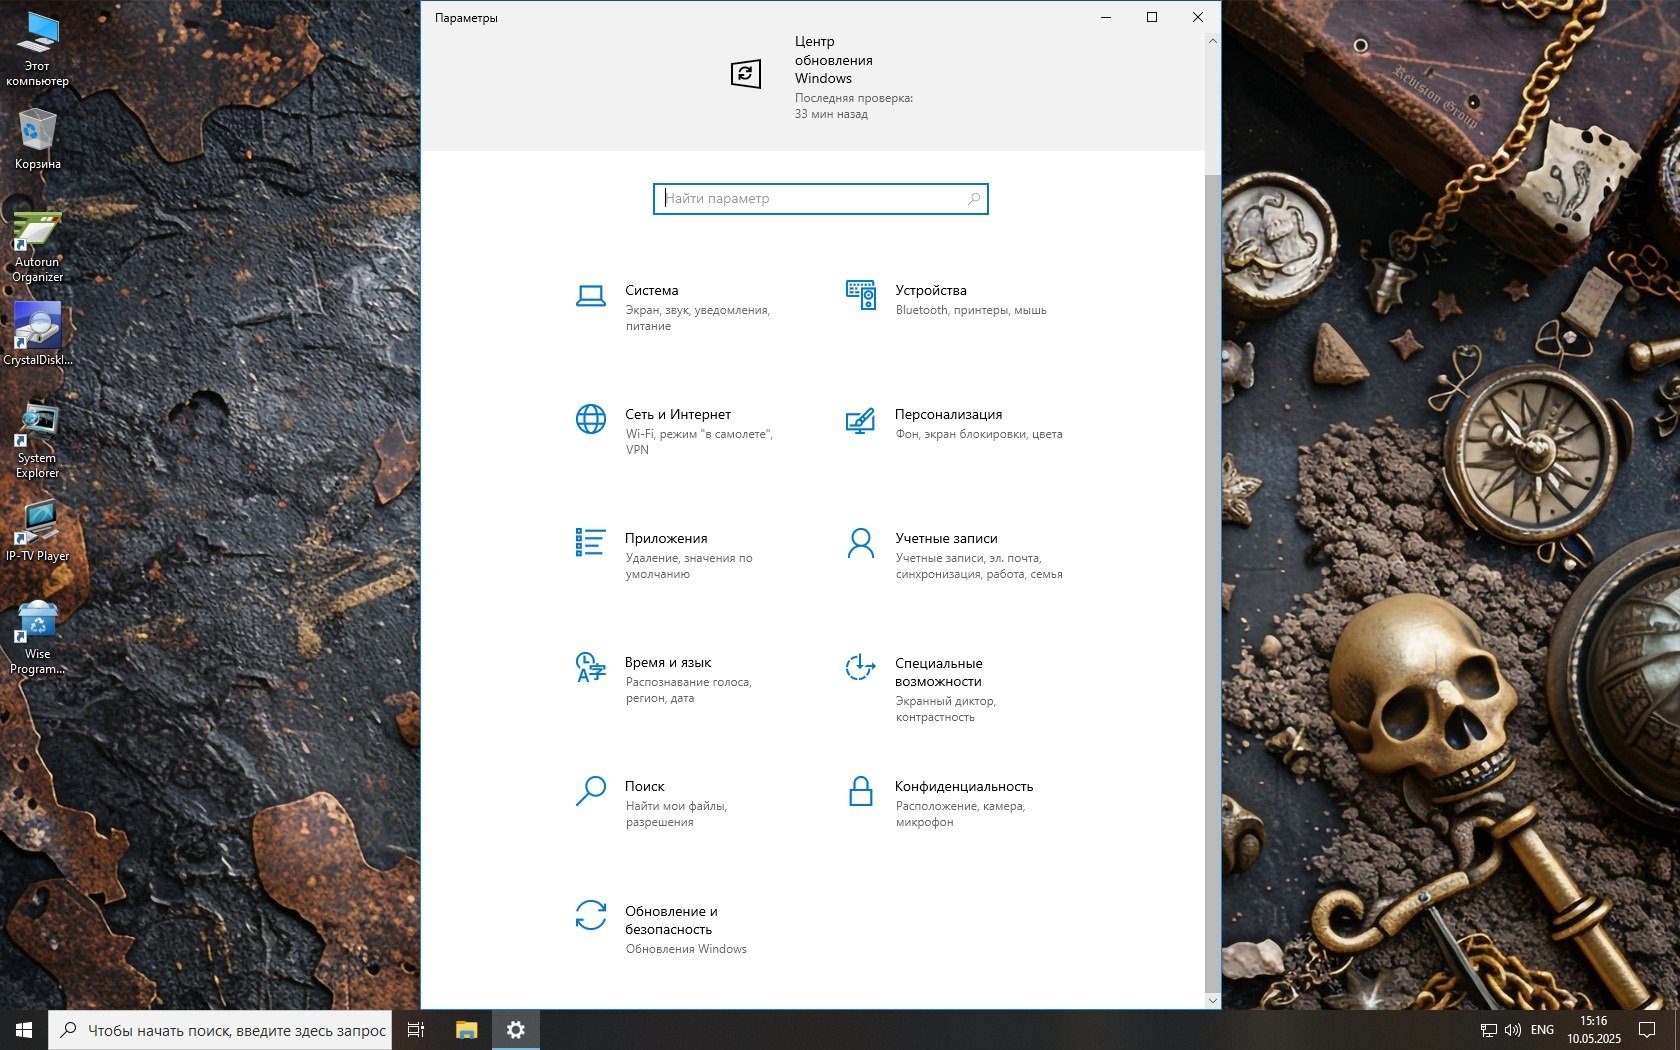The width and height of the screenshot is (1680, 1050).
Task: Open Обновление и безопасность settings
Action: click(590, 915)
